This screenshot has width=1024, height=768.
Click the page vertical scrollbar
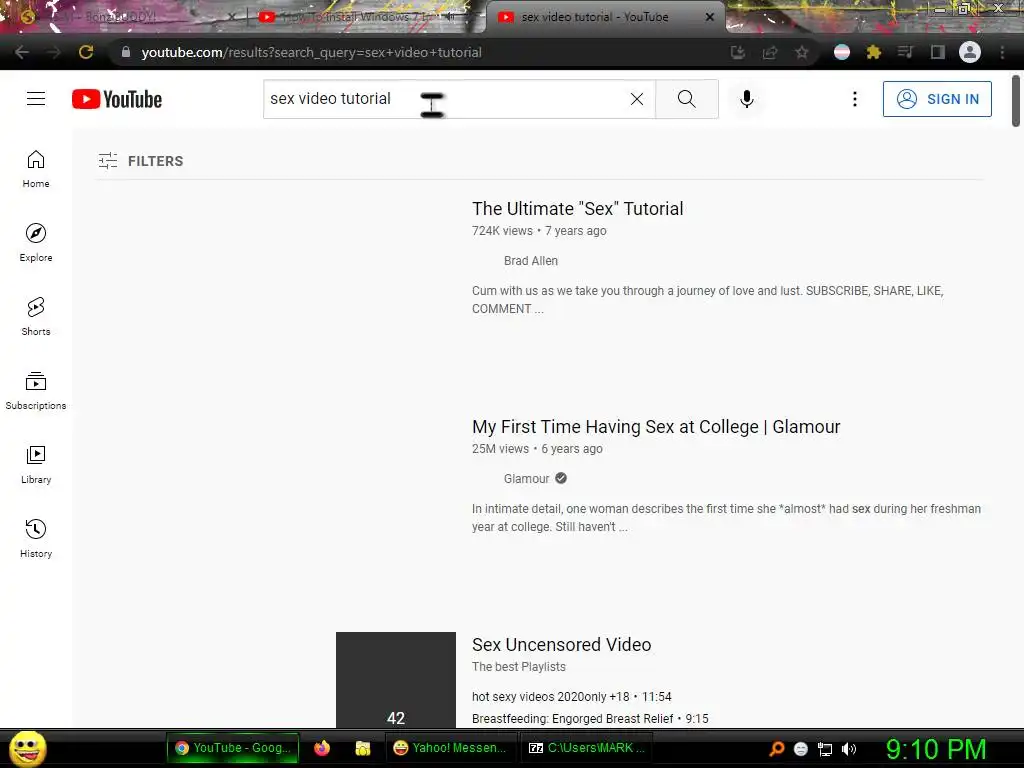1016,101
